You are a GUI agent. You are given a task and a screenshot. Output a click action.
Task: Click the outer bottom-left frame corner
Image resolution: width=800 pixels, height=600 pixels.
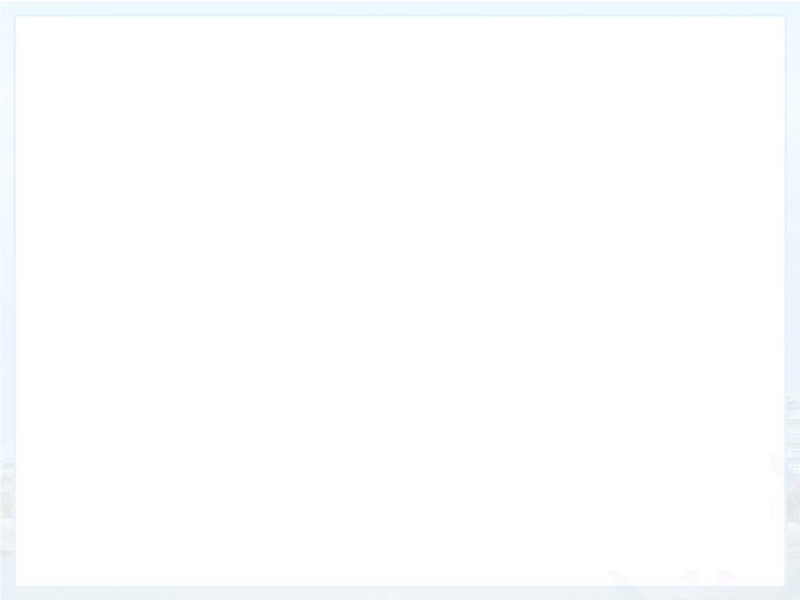pyautogui.click(x=4, y=596)
